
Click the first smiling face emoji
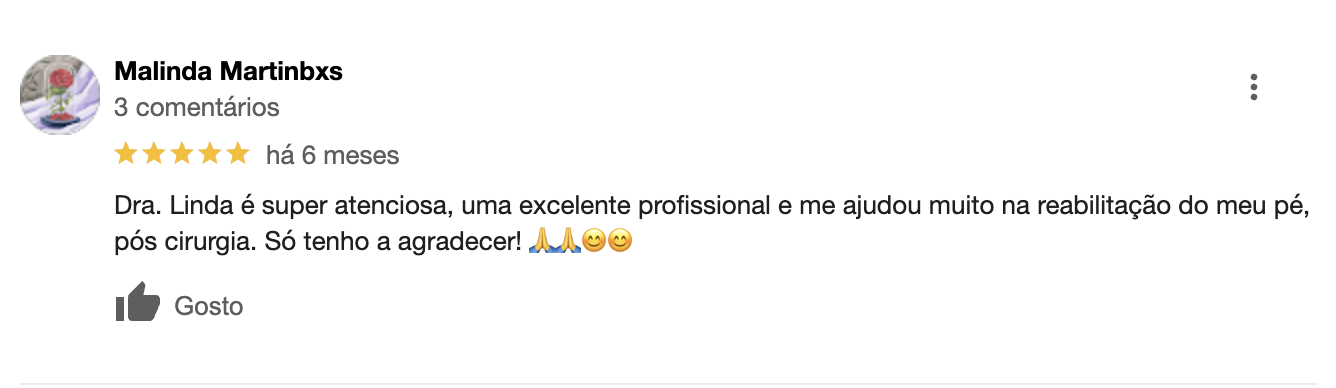[x=594, y=241]
